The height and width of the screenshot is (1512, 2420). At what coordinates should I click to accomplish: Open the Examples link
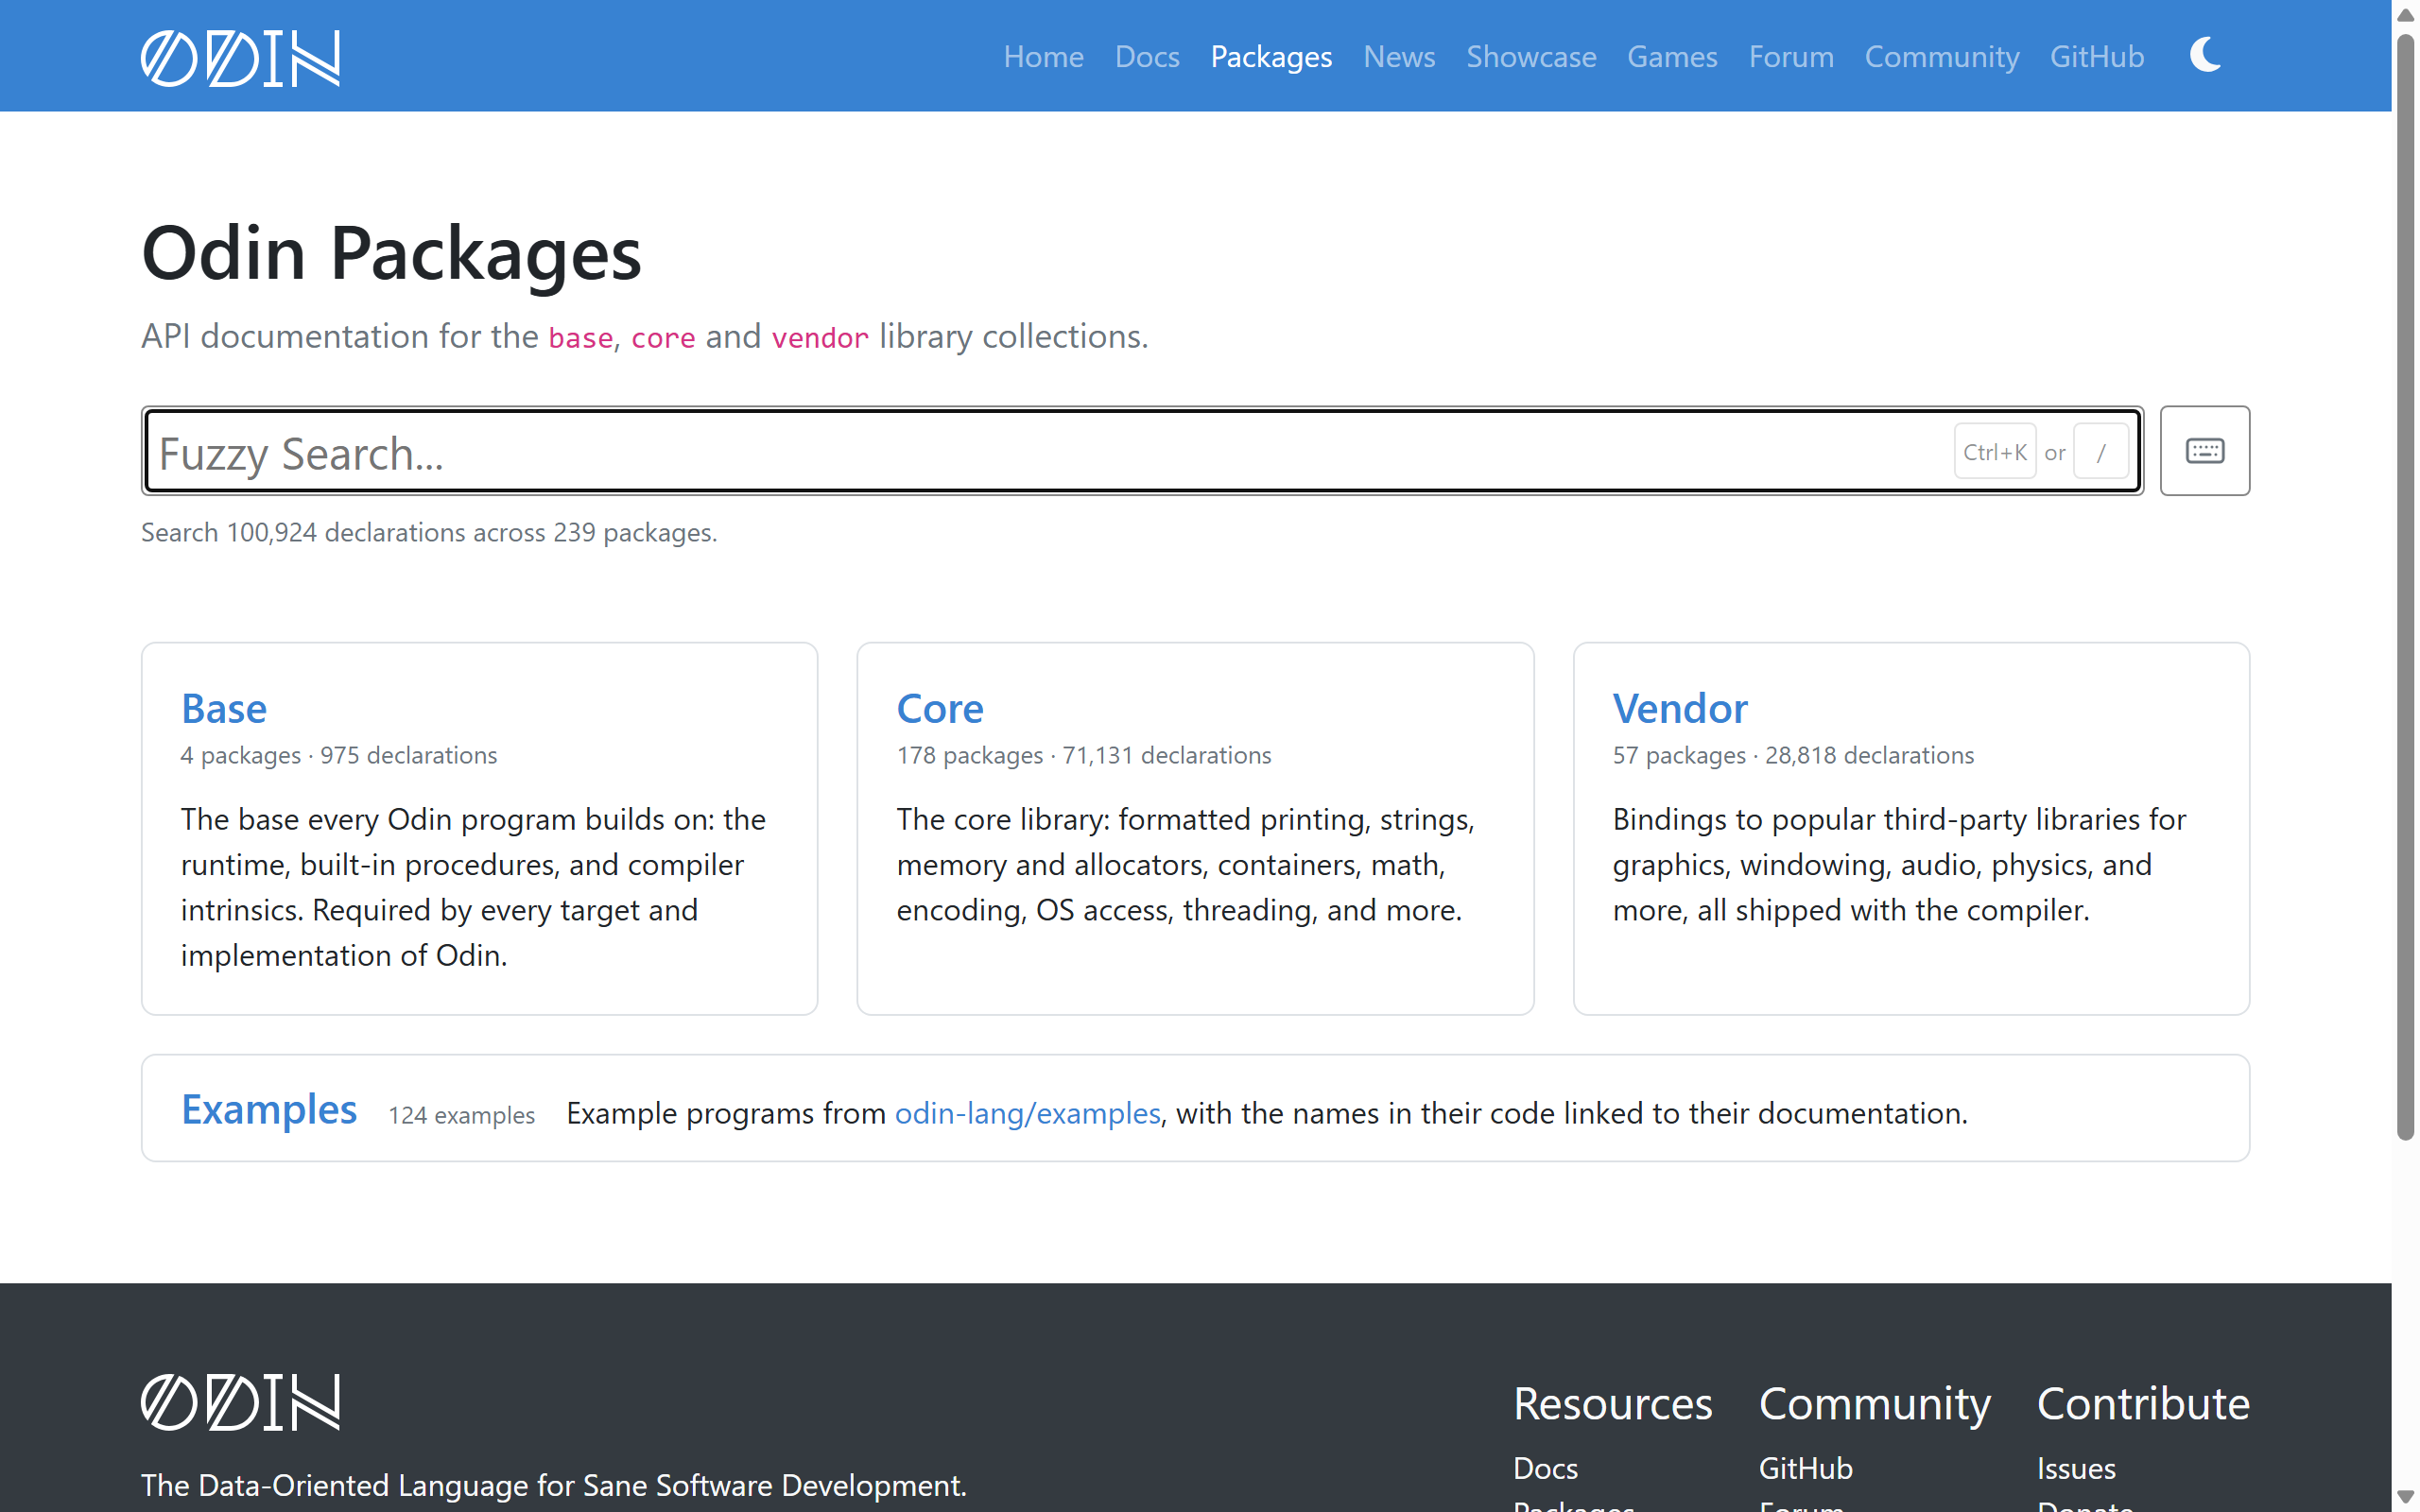click(269, 1110)
